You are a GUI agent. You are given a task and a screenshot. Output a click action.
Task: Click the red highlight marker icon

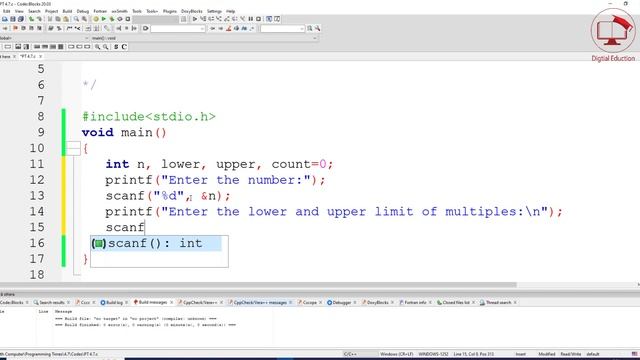[229, 28]
